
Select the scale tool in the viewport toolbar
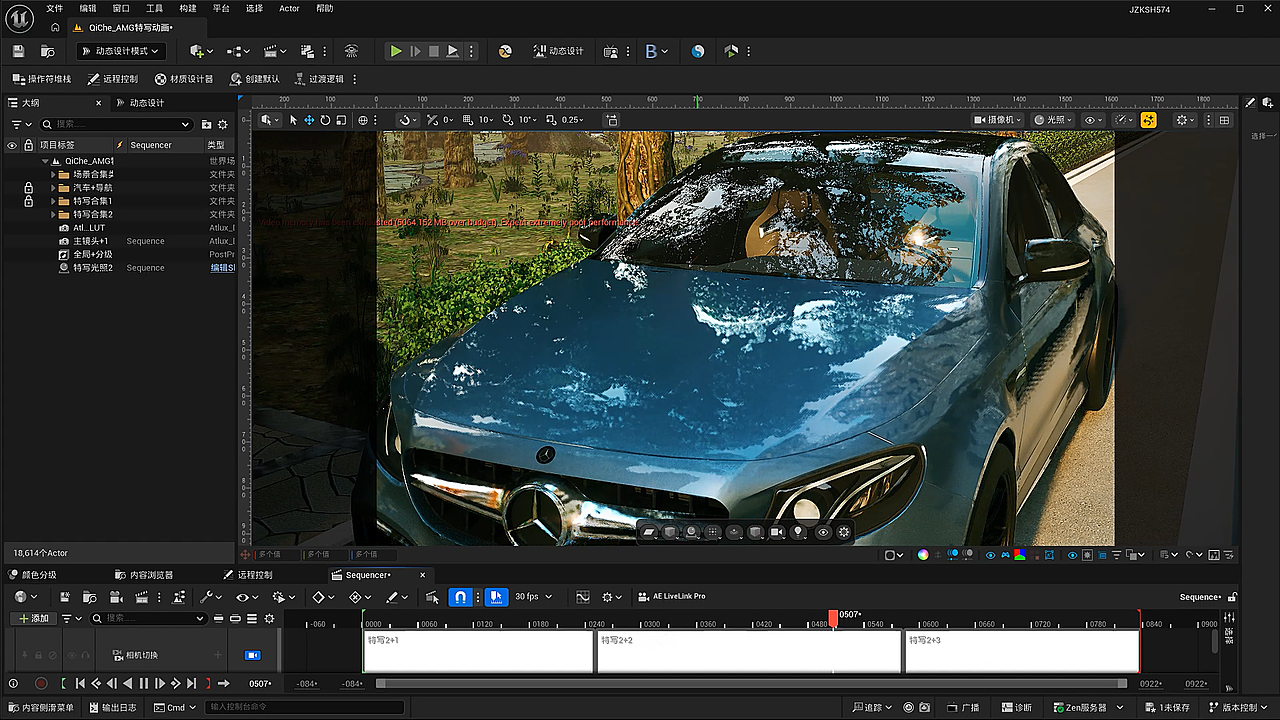(x=341, y=120)
